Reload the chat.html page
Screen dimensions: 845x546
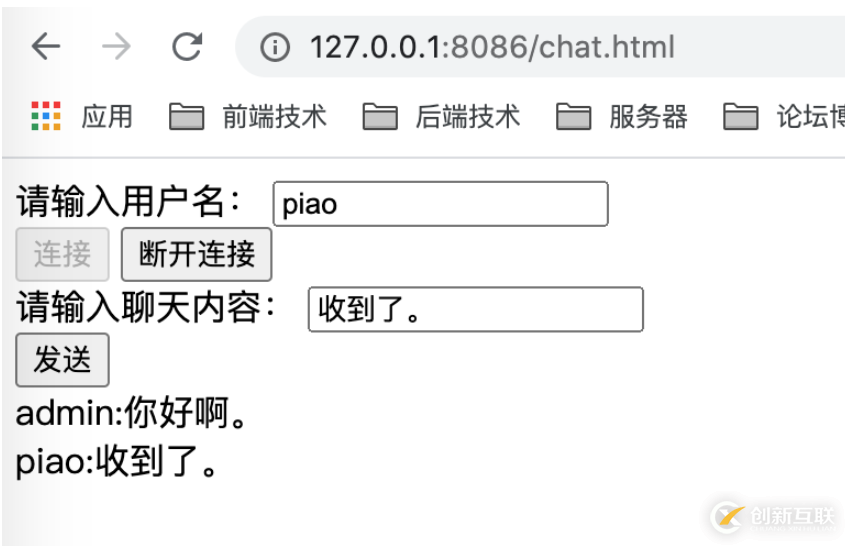(x=187, y=47)
